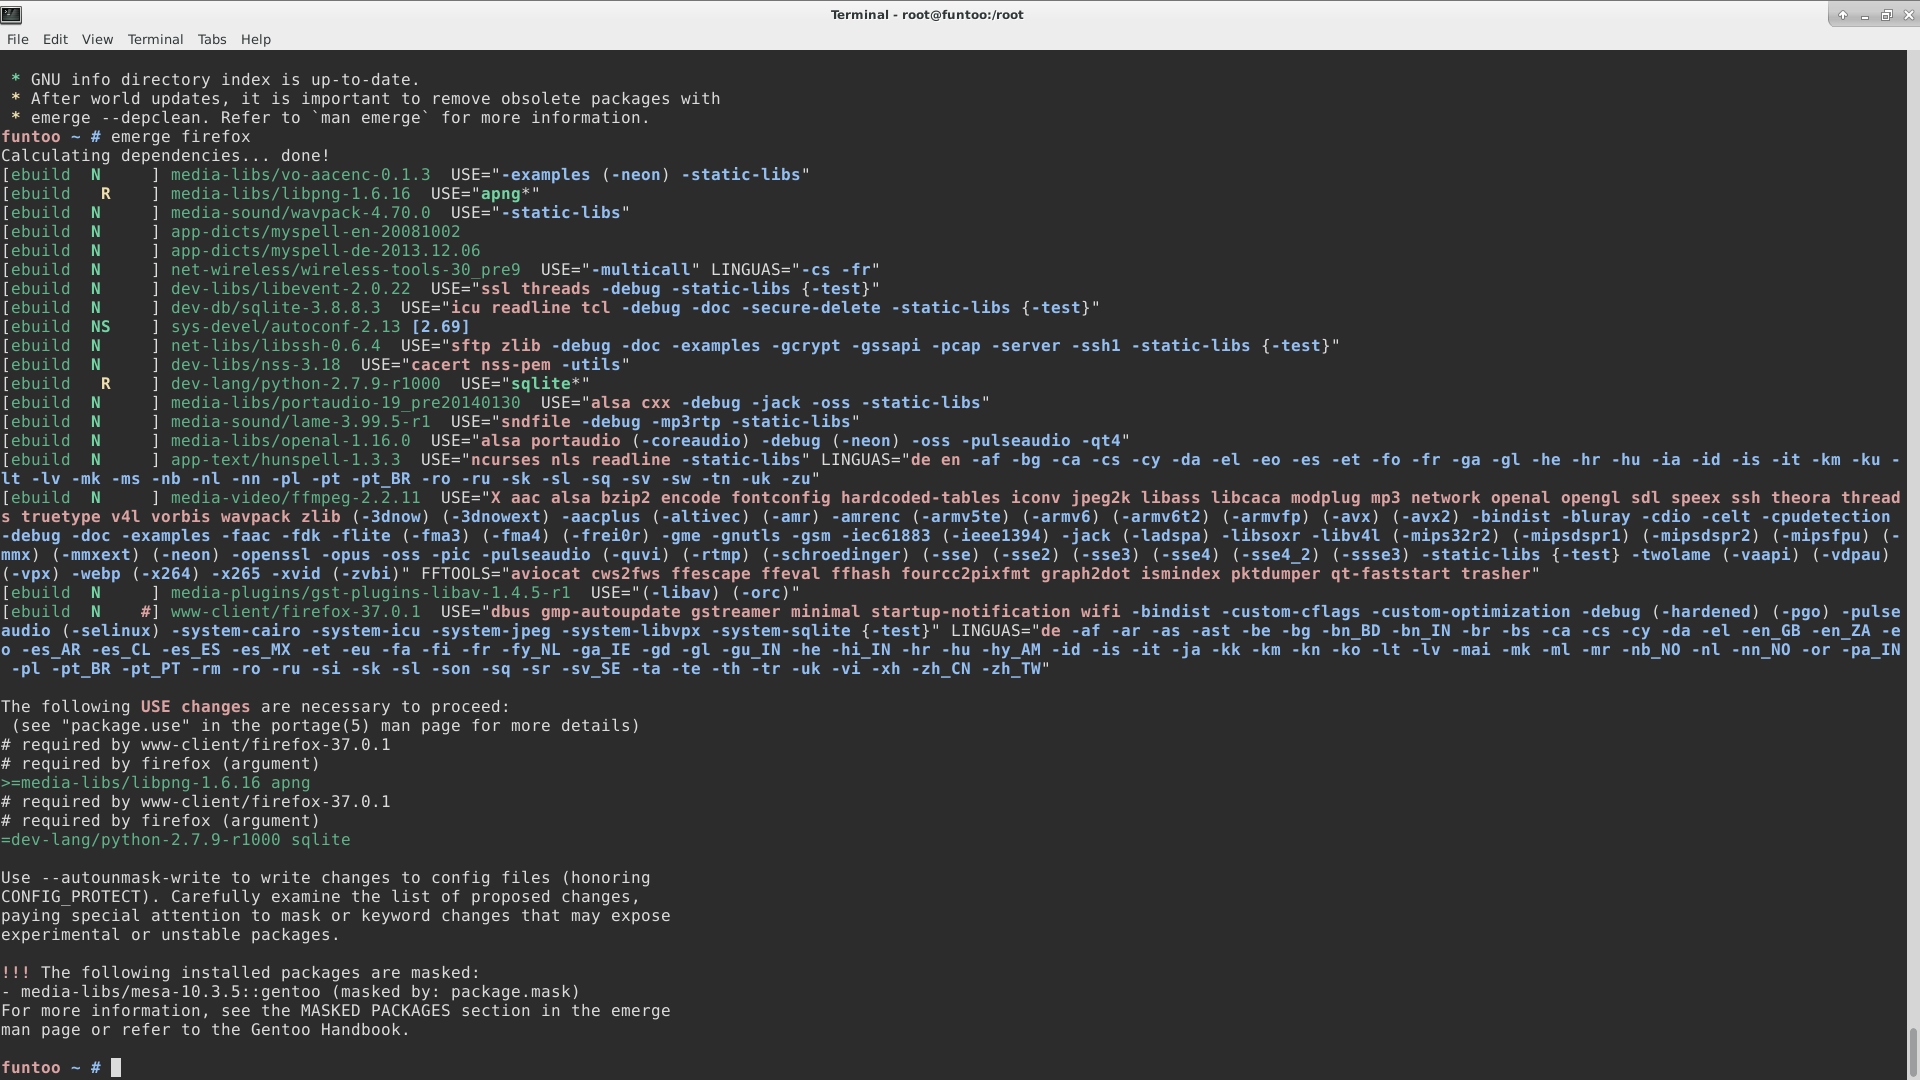Viewport: 1920px width, 1080px height.
Task: Click 'experimental or unstable packages.' line
Action: click(x=171, y=935)
